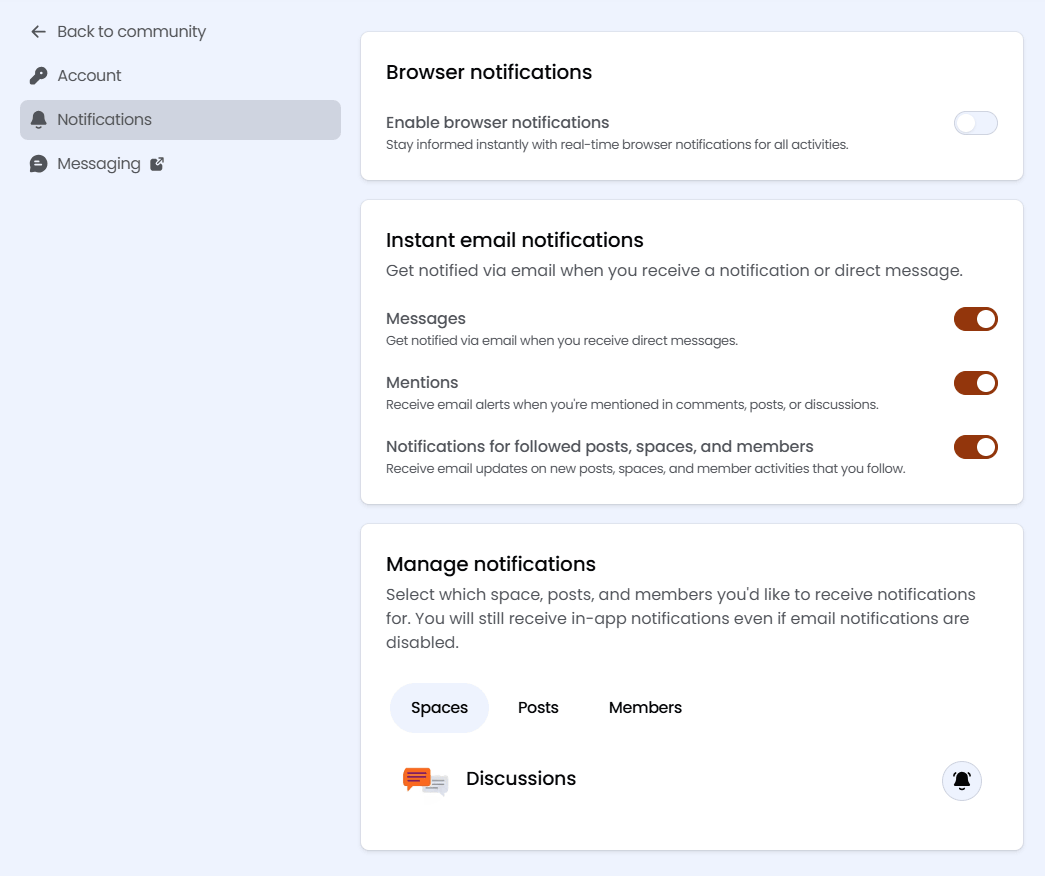Screen dimensions: 1045x876
Task: Turn off Messages email toggle
Action: pos(976,319)
